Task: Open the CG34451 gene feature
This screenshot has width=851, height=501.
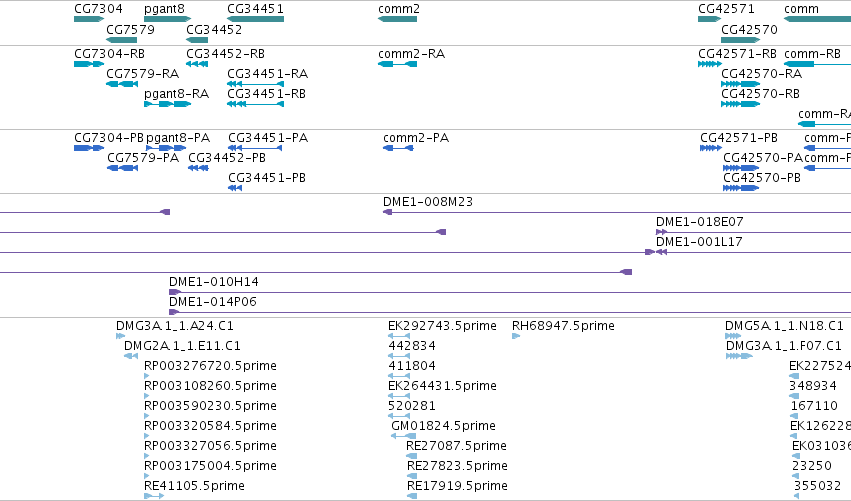Action: tap(256, 19)
